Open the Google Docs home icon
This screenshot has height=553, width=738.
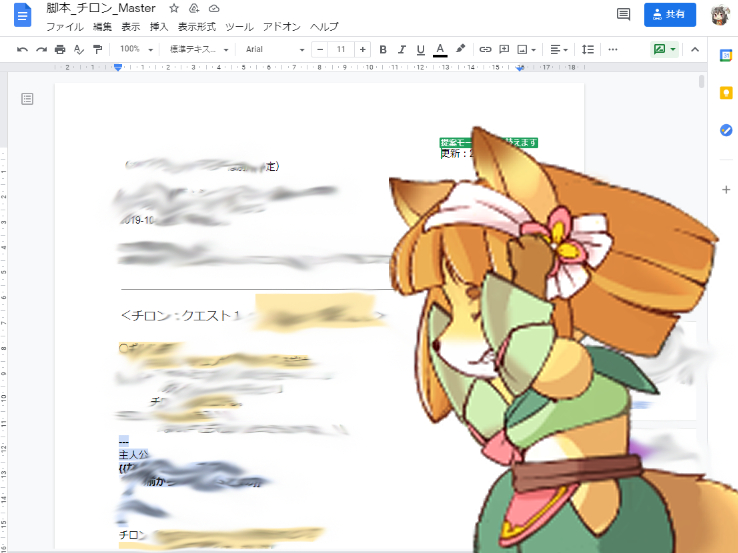[x=22, y=15]
